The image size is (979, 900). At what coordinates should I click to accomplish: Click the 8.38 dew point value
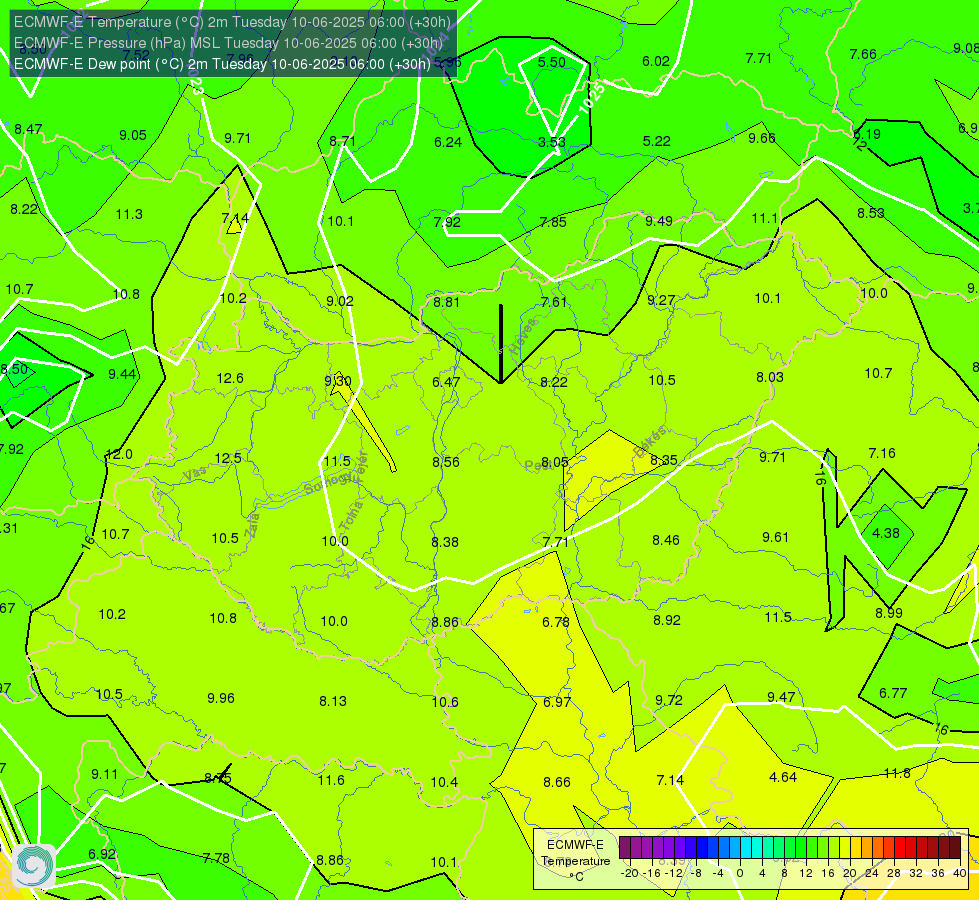[445, 542]
